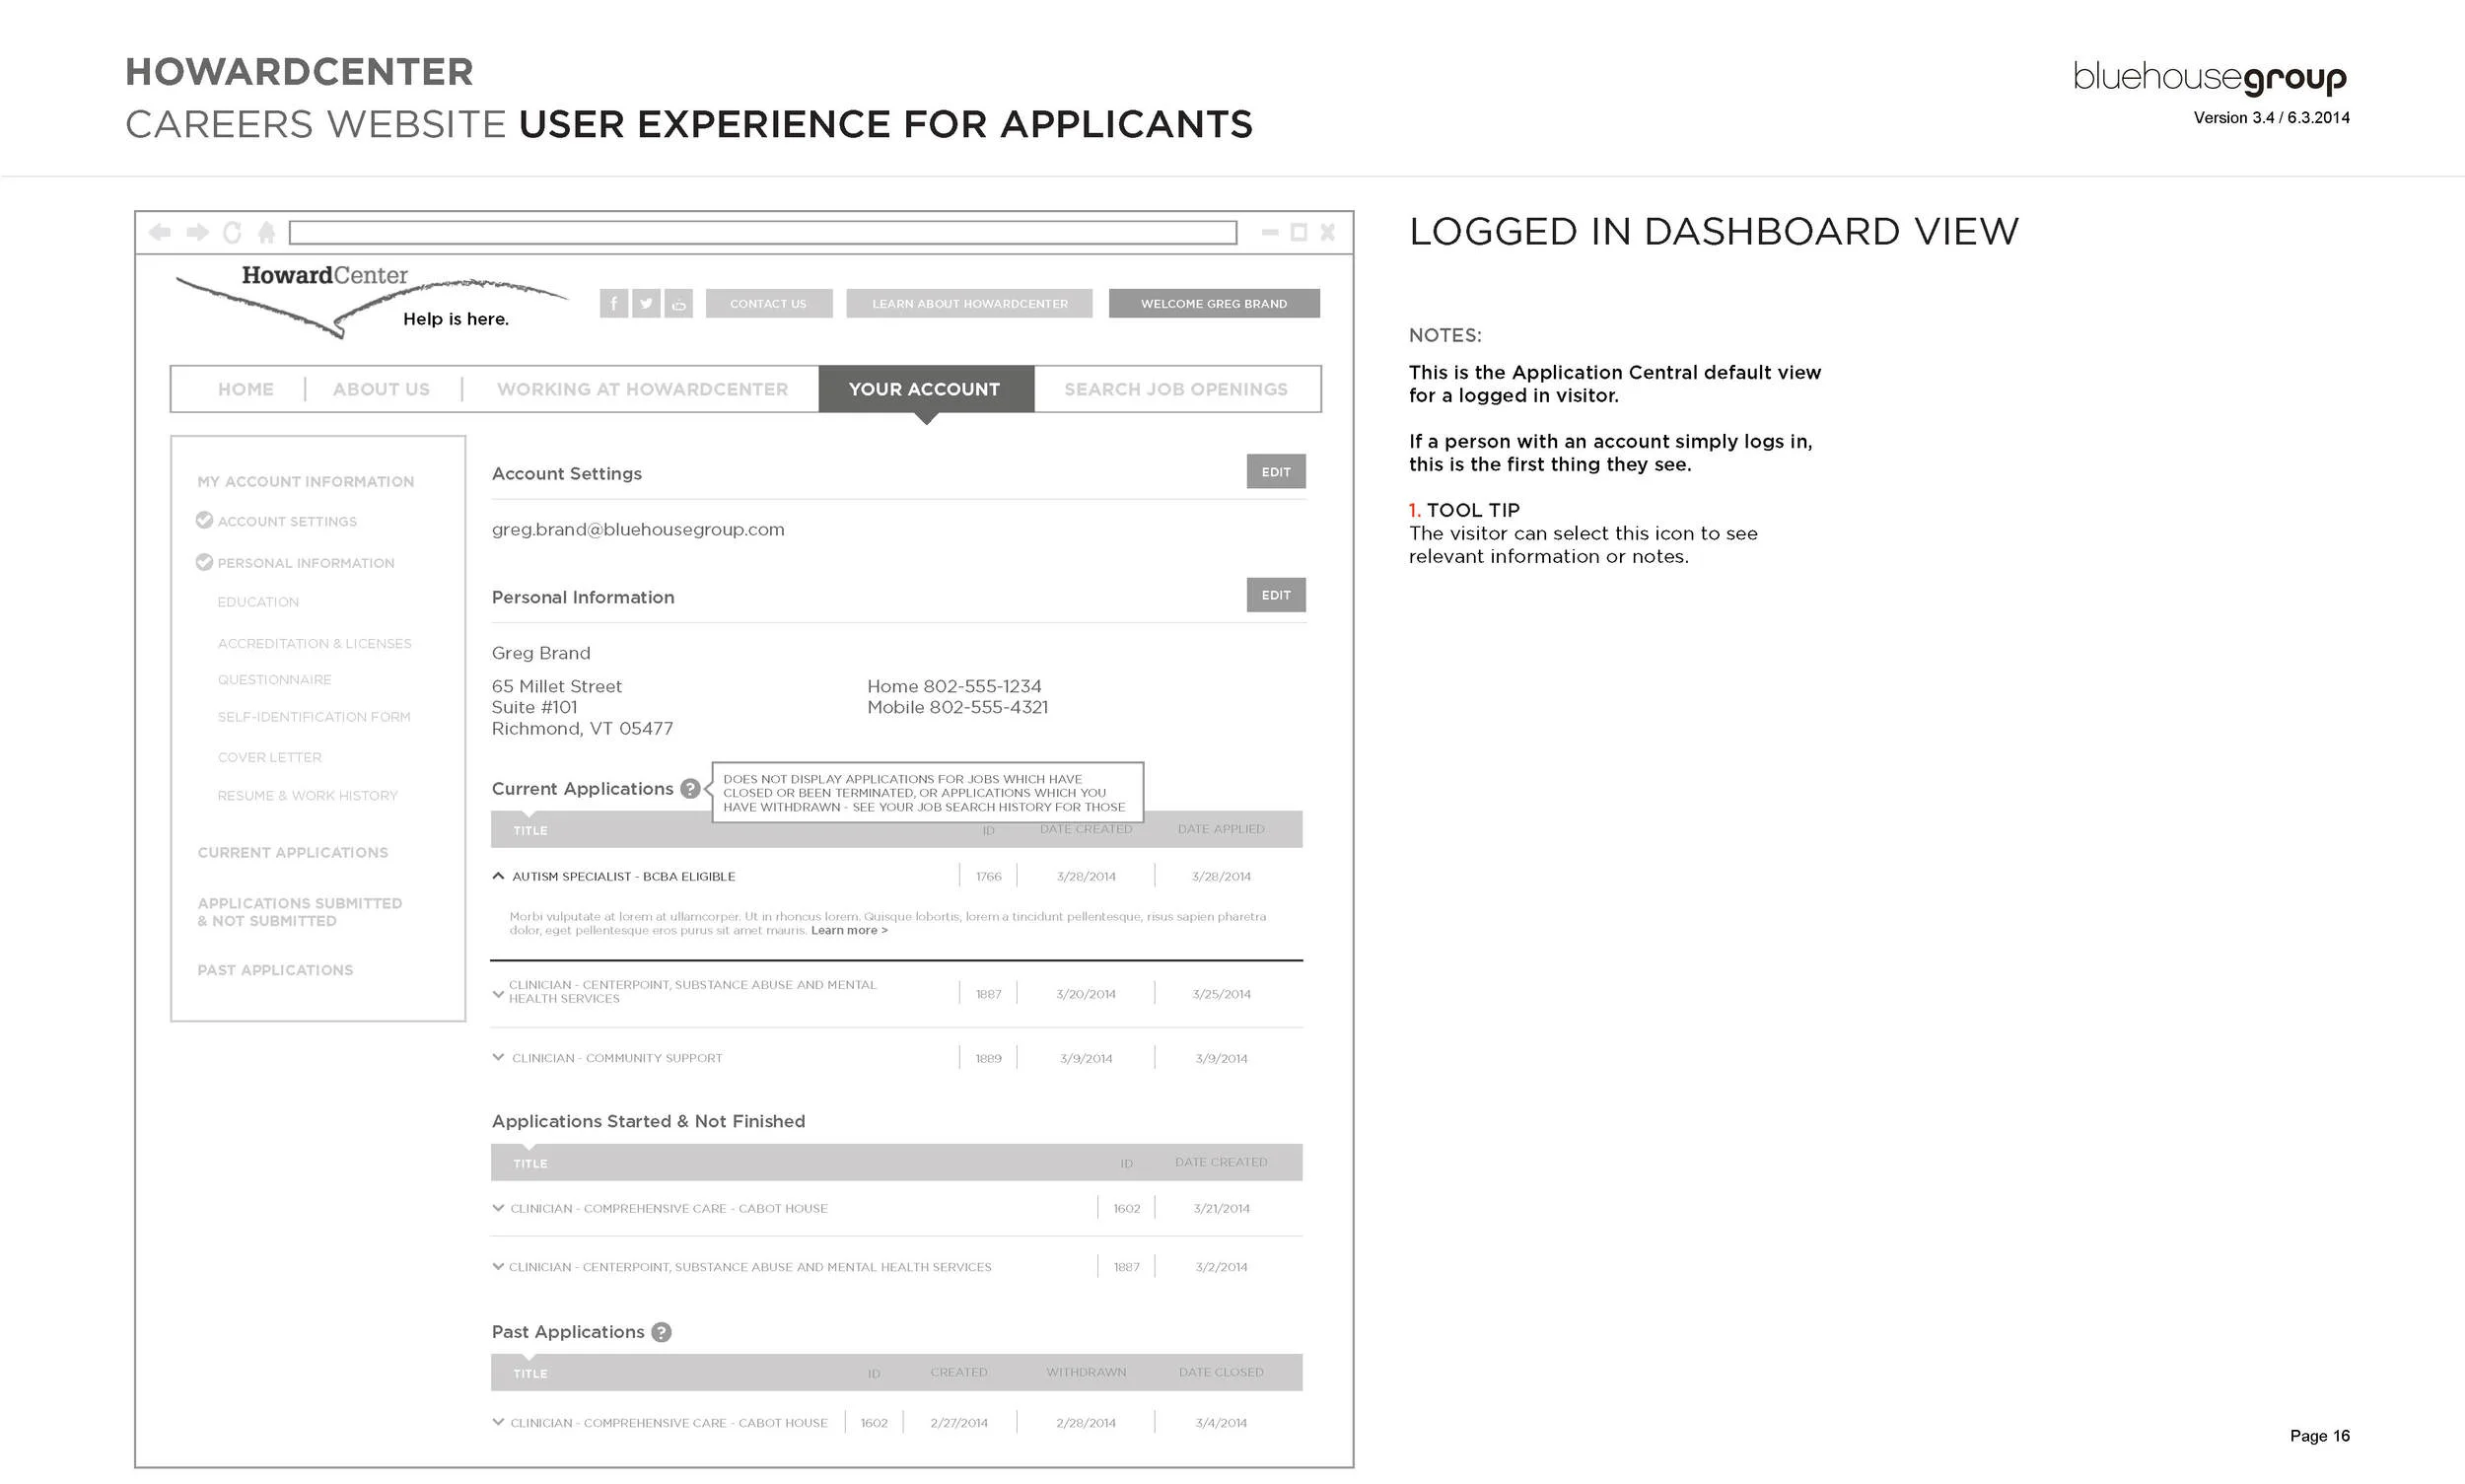Click the Twitter icon
Viewport: 2465px width, 1484px height.
646,303
